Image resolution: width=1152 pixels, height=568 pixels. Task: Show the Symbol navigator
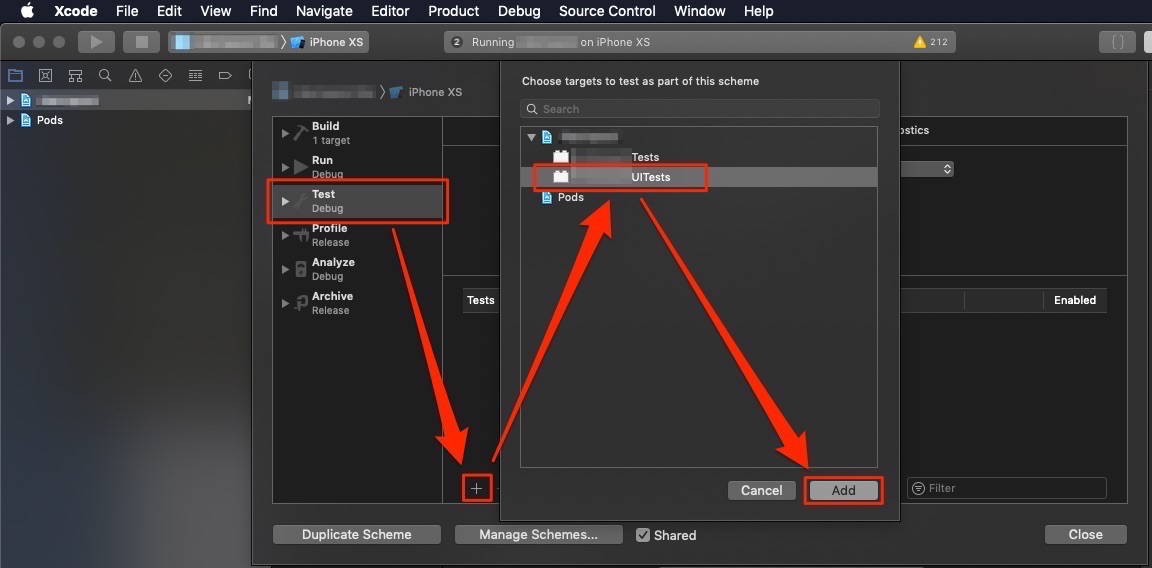[75, 75]
